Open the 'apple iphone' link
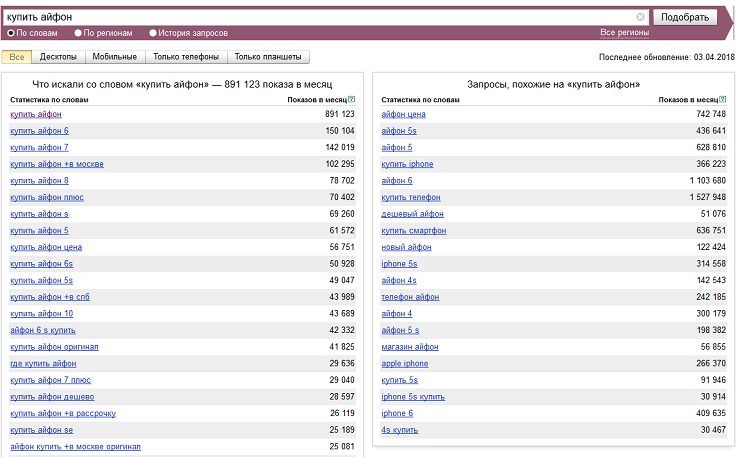This screenshot has width=740, height=457. pos(405,364)
